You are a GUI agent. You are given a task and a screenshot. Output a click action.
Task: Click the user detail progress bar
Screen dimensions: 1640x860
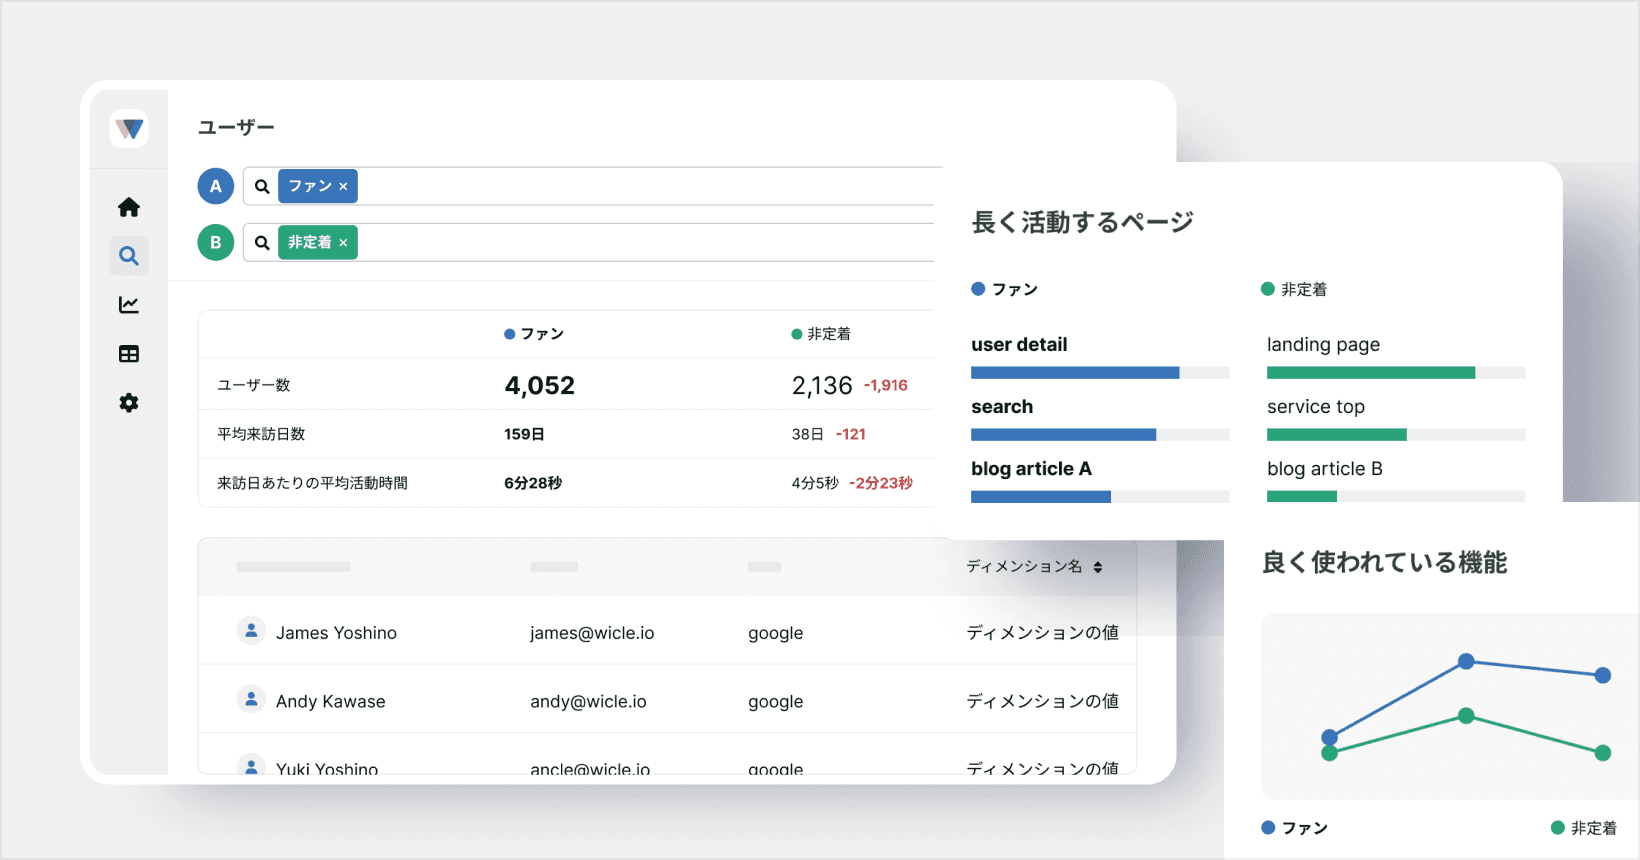(1100, 373)
